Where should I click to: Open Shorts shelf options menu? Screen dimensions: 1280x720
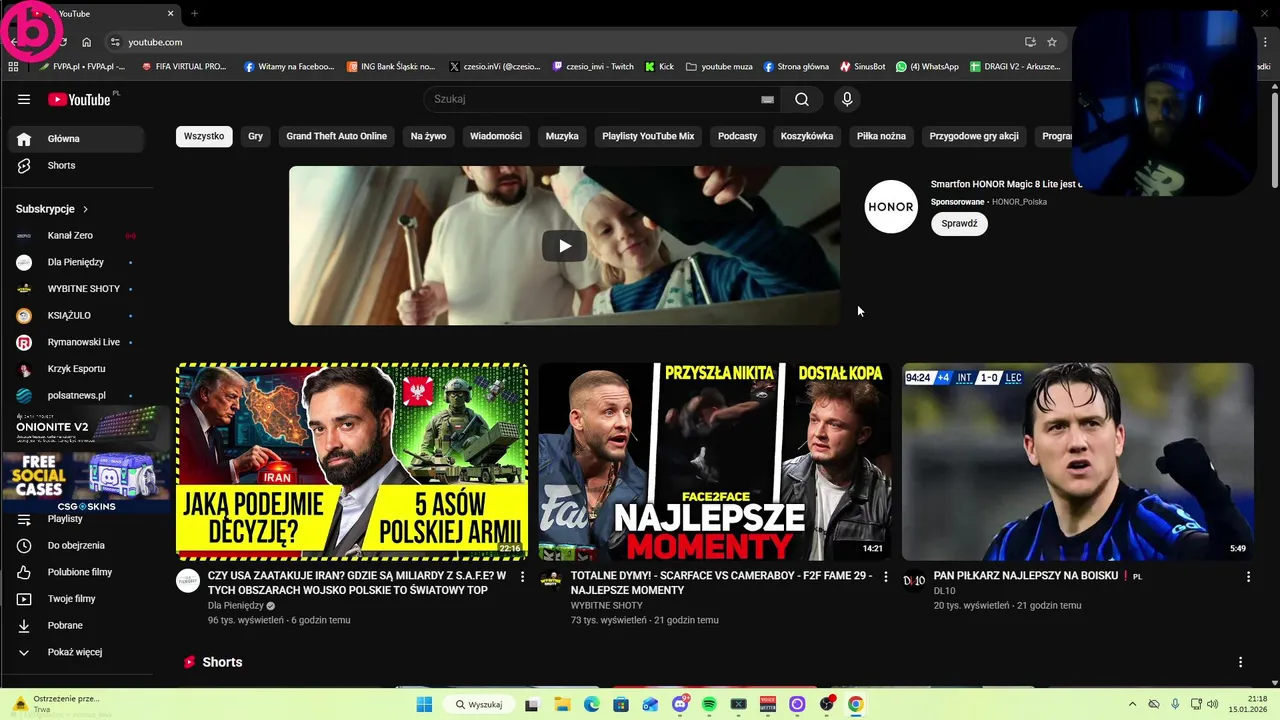[x=1240, y=662]
